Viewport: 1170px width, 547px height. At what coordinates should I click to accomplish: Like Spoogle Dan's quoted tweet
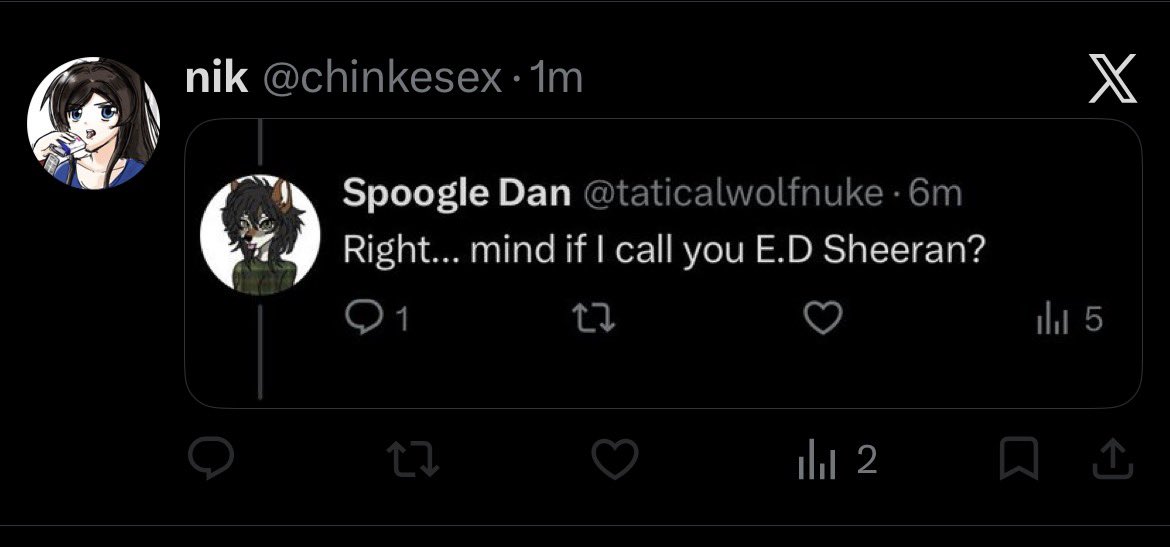822,319
